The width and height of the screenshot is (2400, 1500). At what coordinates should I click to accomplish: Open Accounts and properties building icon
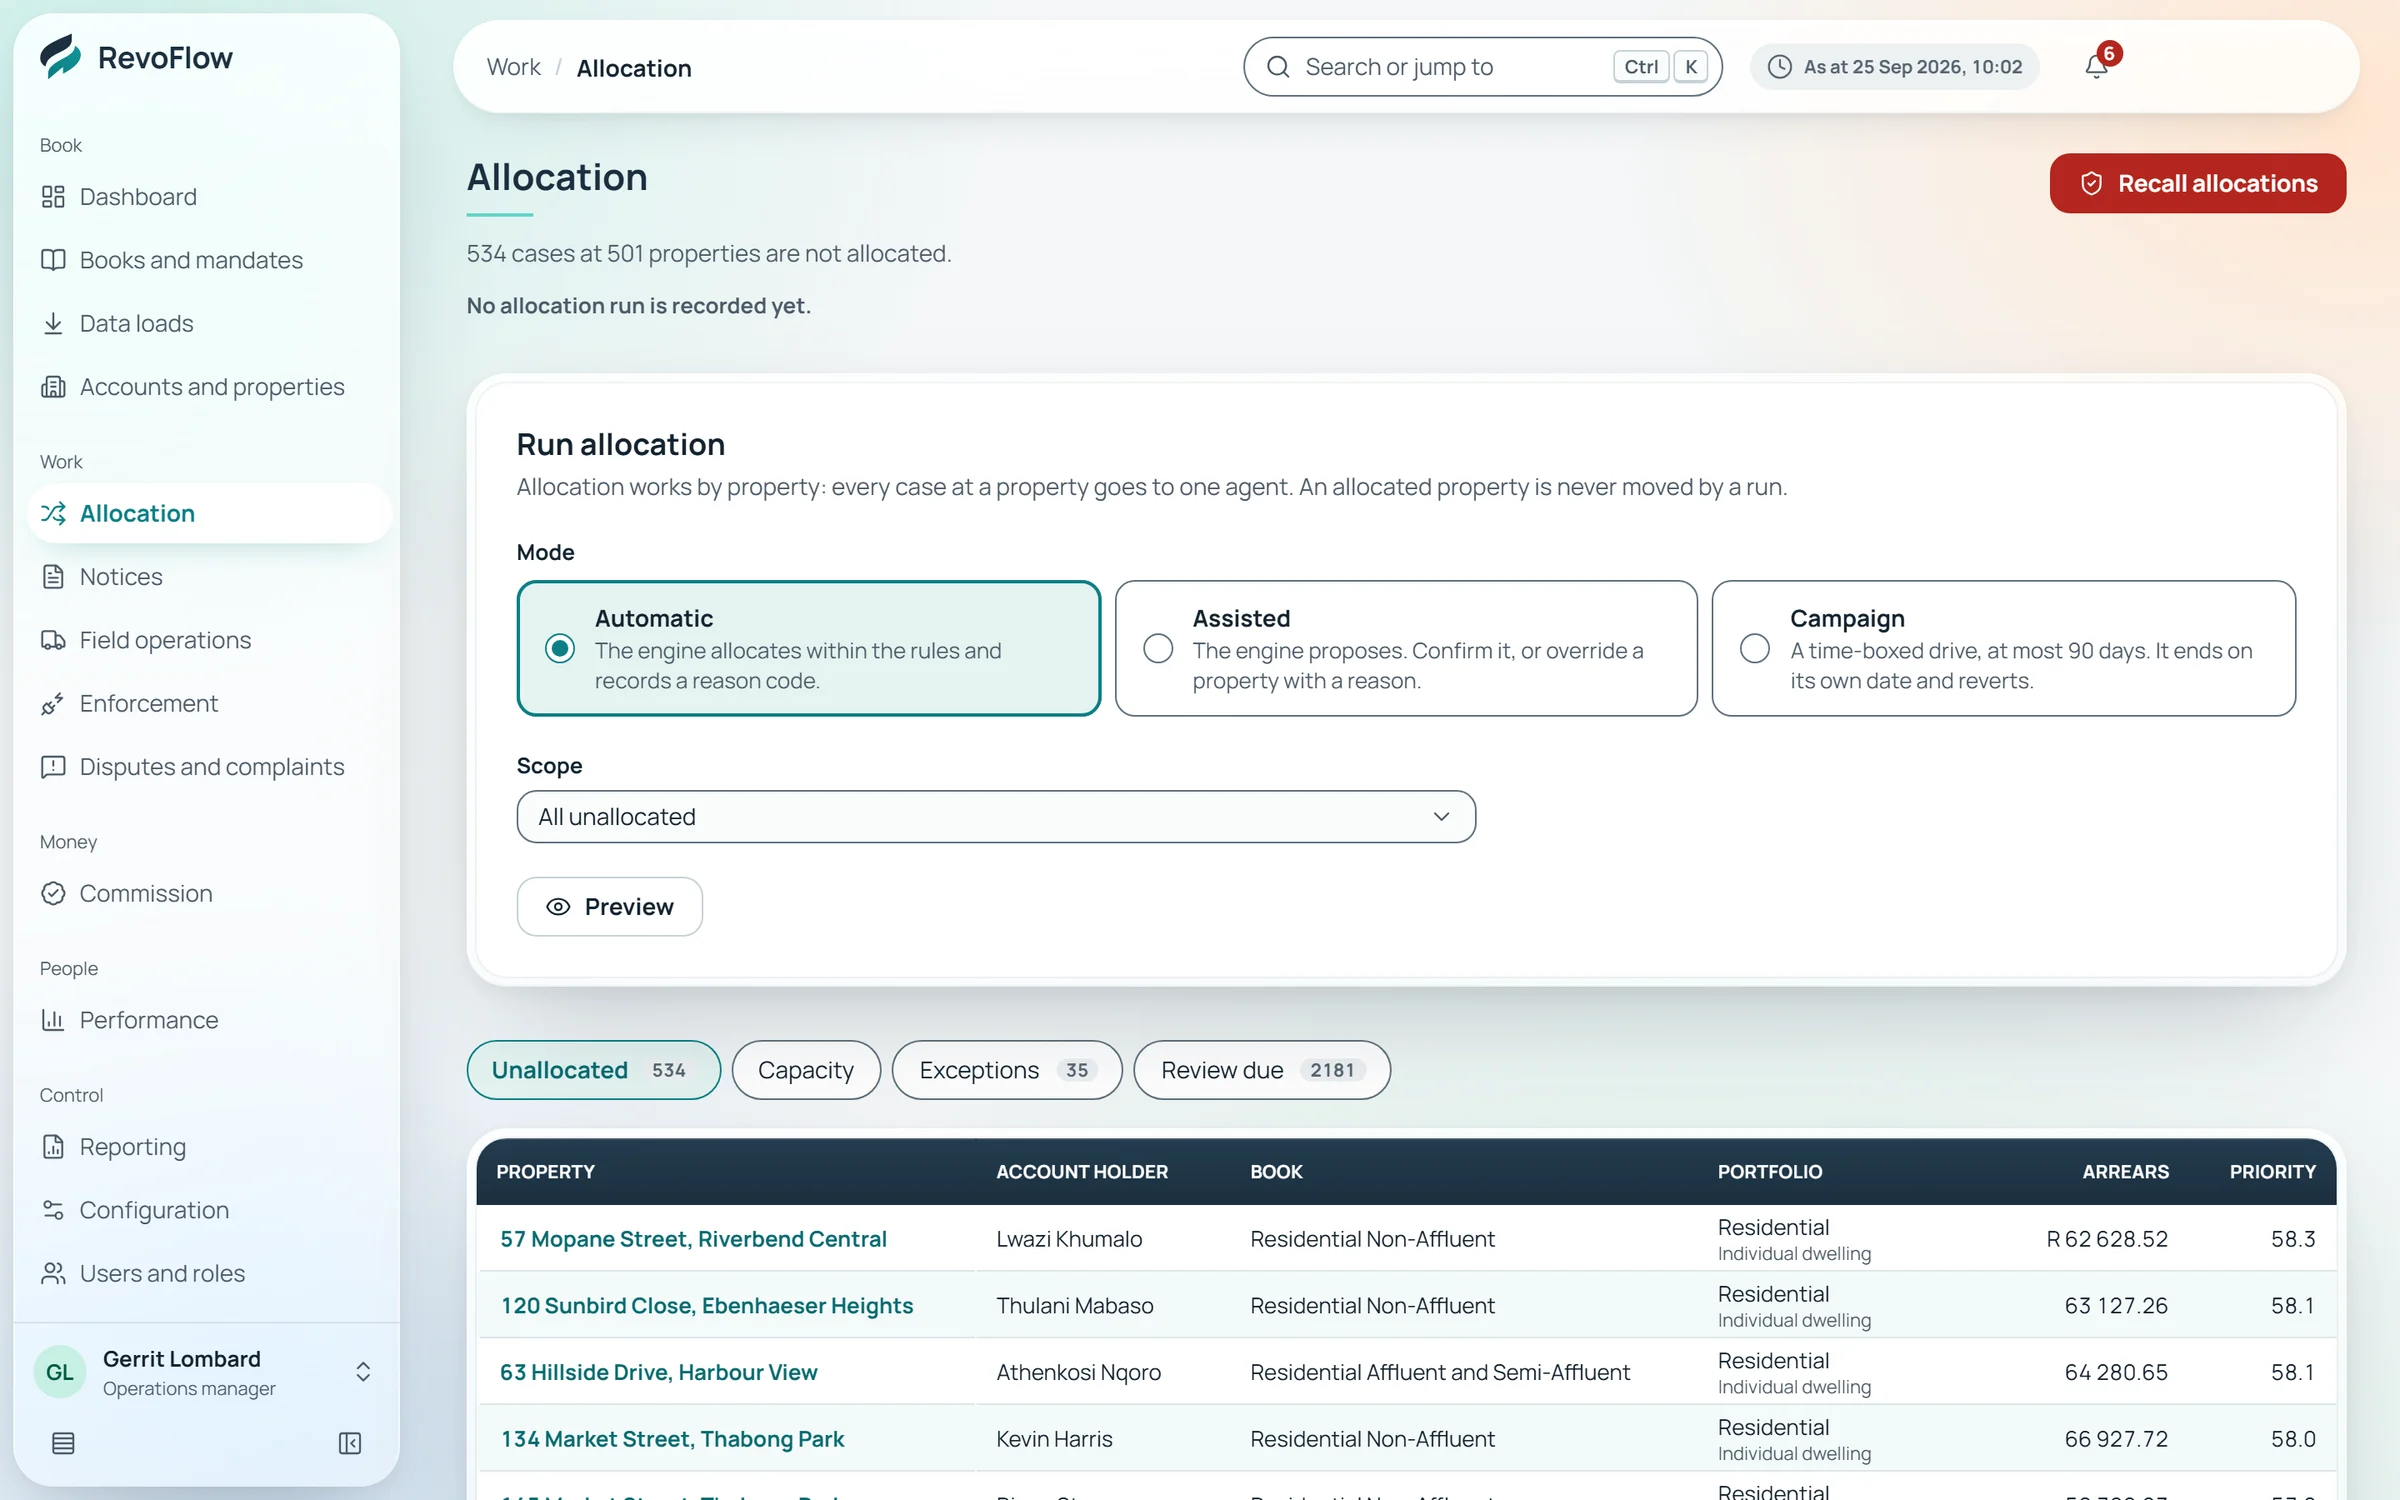53,387
